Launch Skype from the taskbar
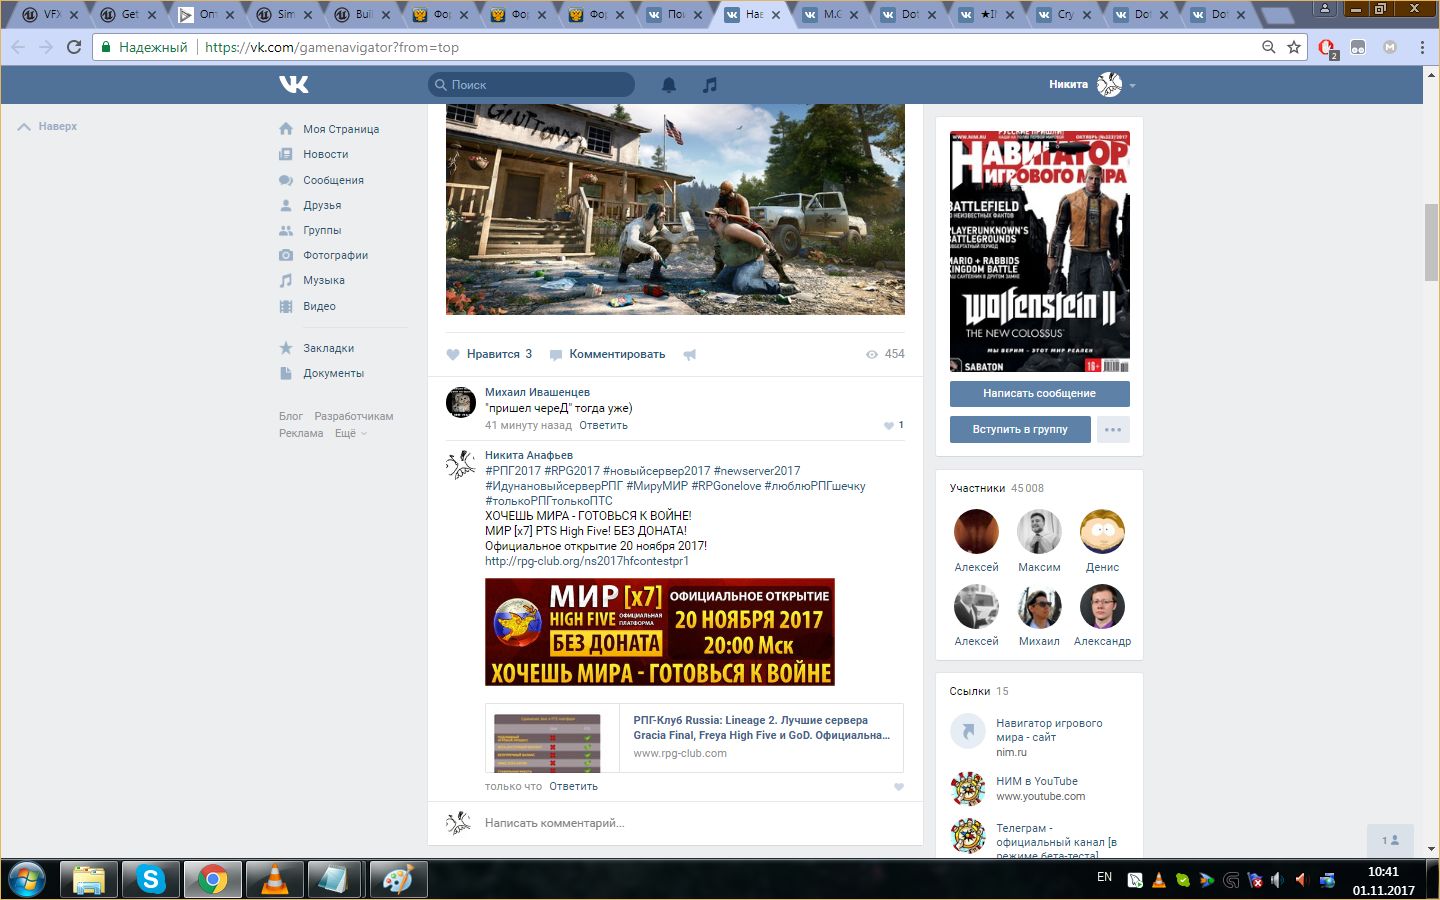The image size is (1440, 900). coord(151,879)
